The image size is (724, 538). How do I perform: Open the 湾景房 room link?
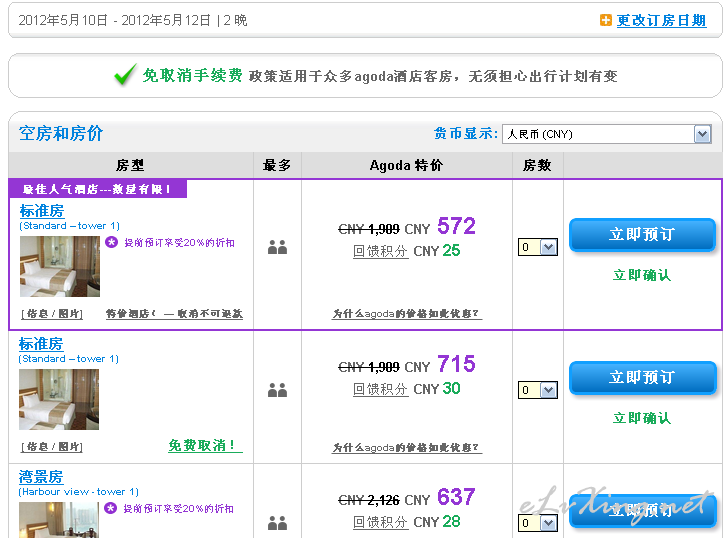41,477
